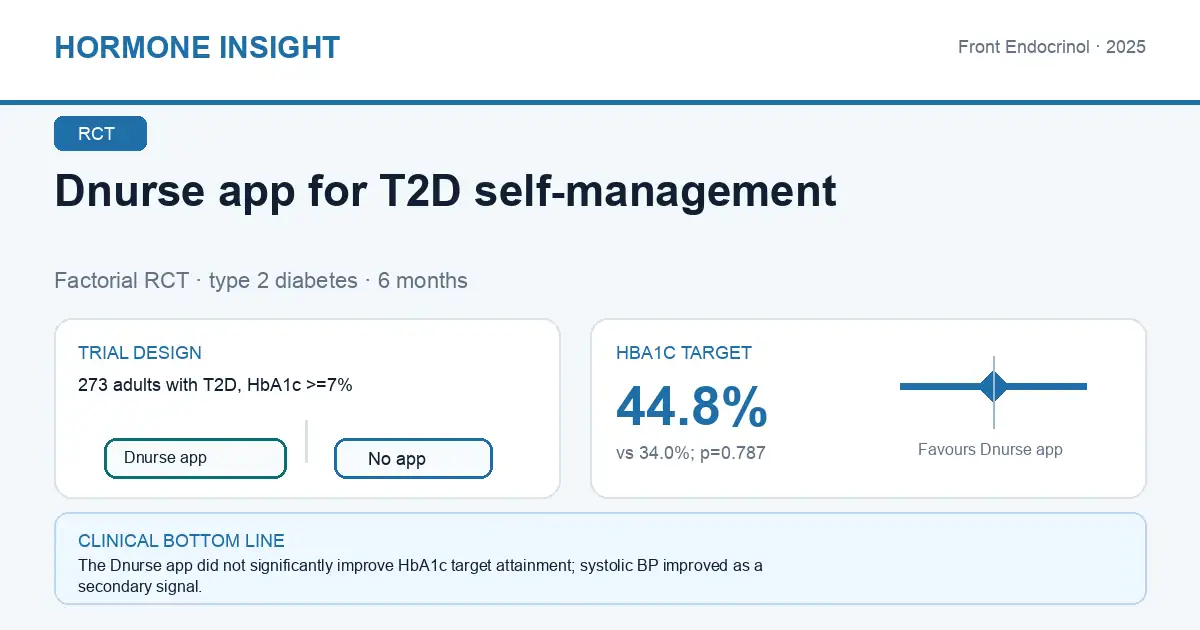Open the Front Endocrinol 2025 citation
This screenshot has height=630, width=1200.
click(x=1052, y=47)
